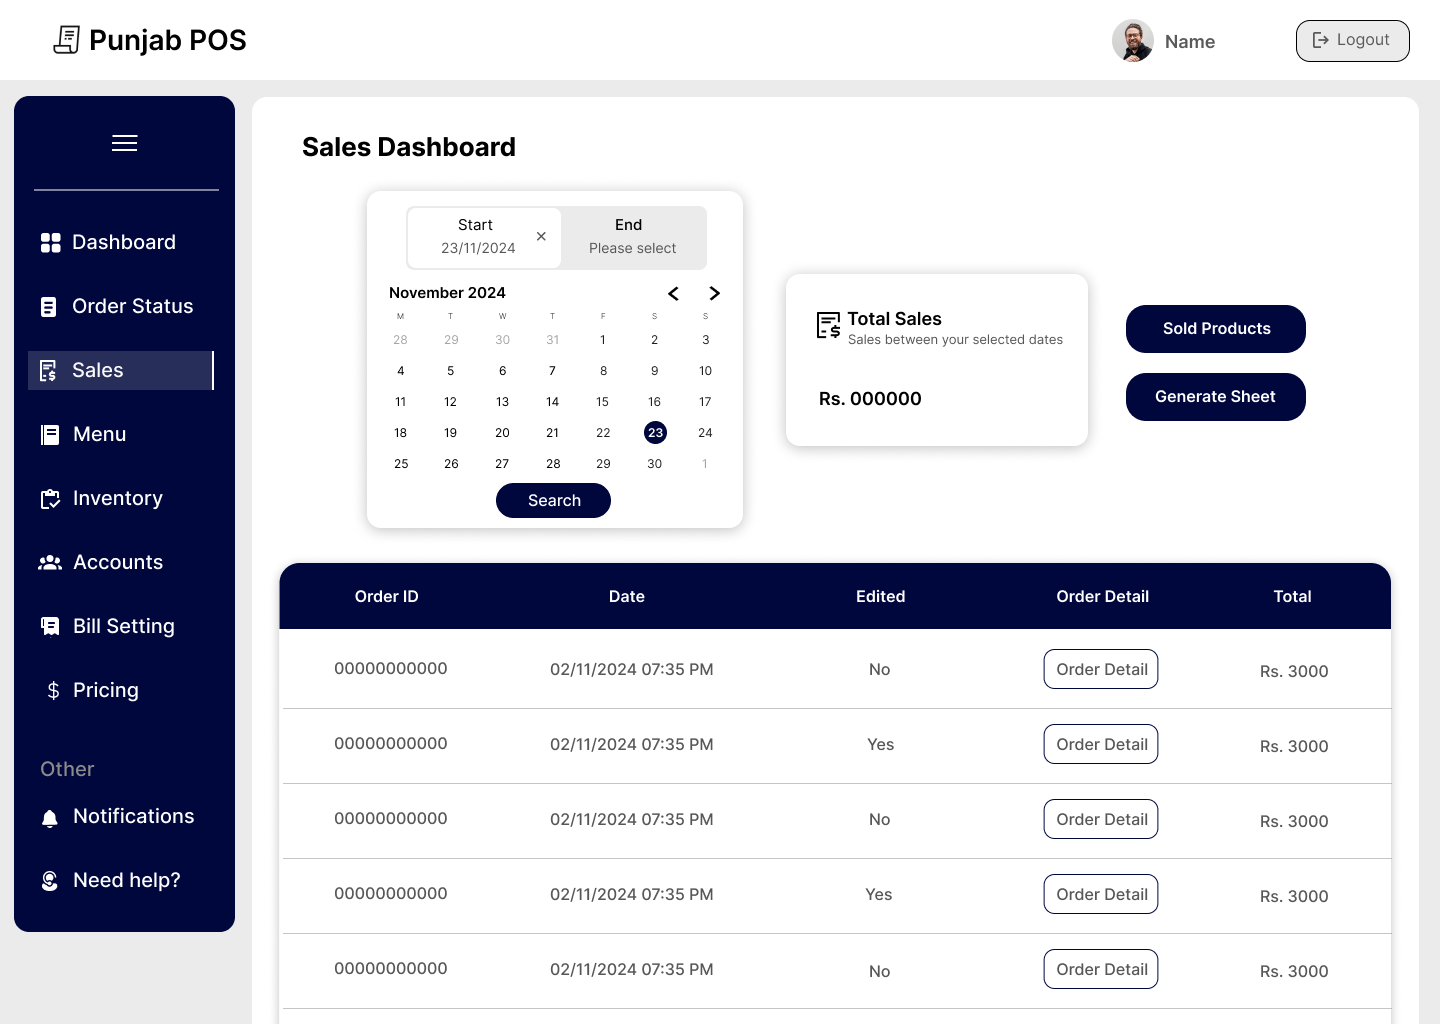Pick November 15 in the calendar
Image resolution: width=1440 pixels, height=1024 pixels.
(602, 402)
